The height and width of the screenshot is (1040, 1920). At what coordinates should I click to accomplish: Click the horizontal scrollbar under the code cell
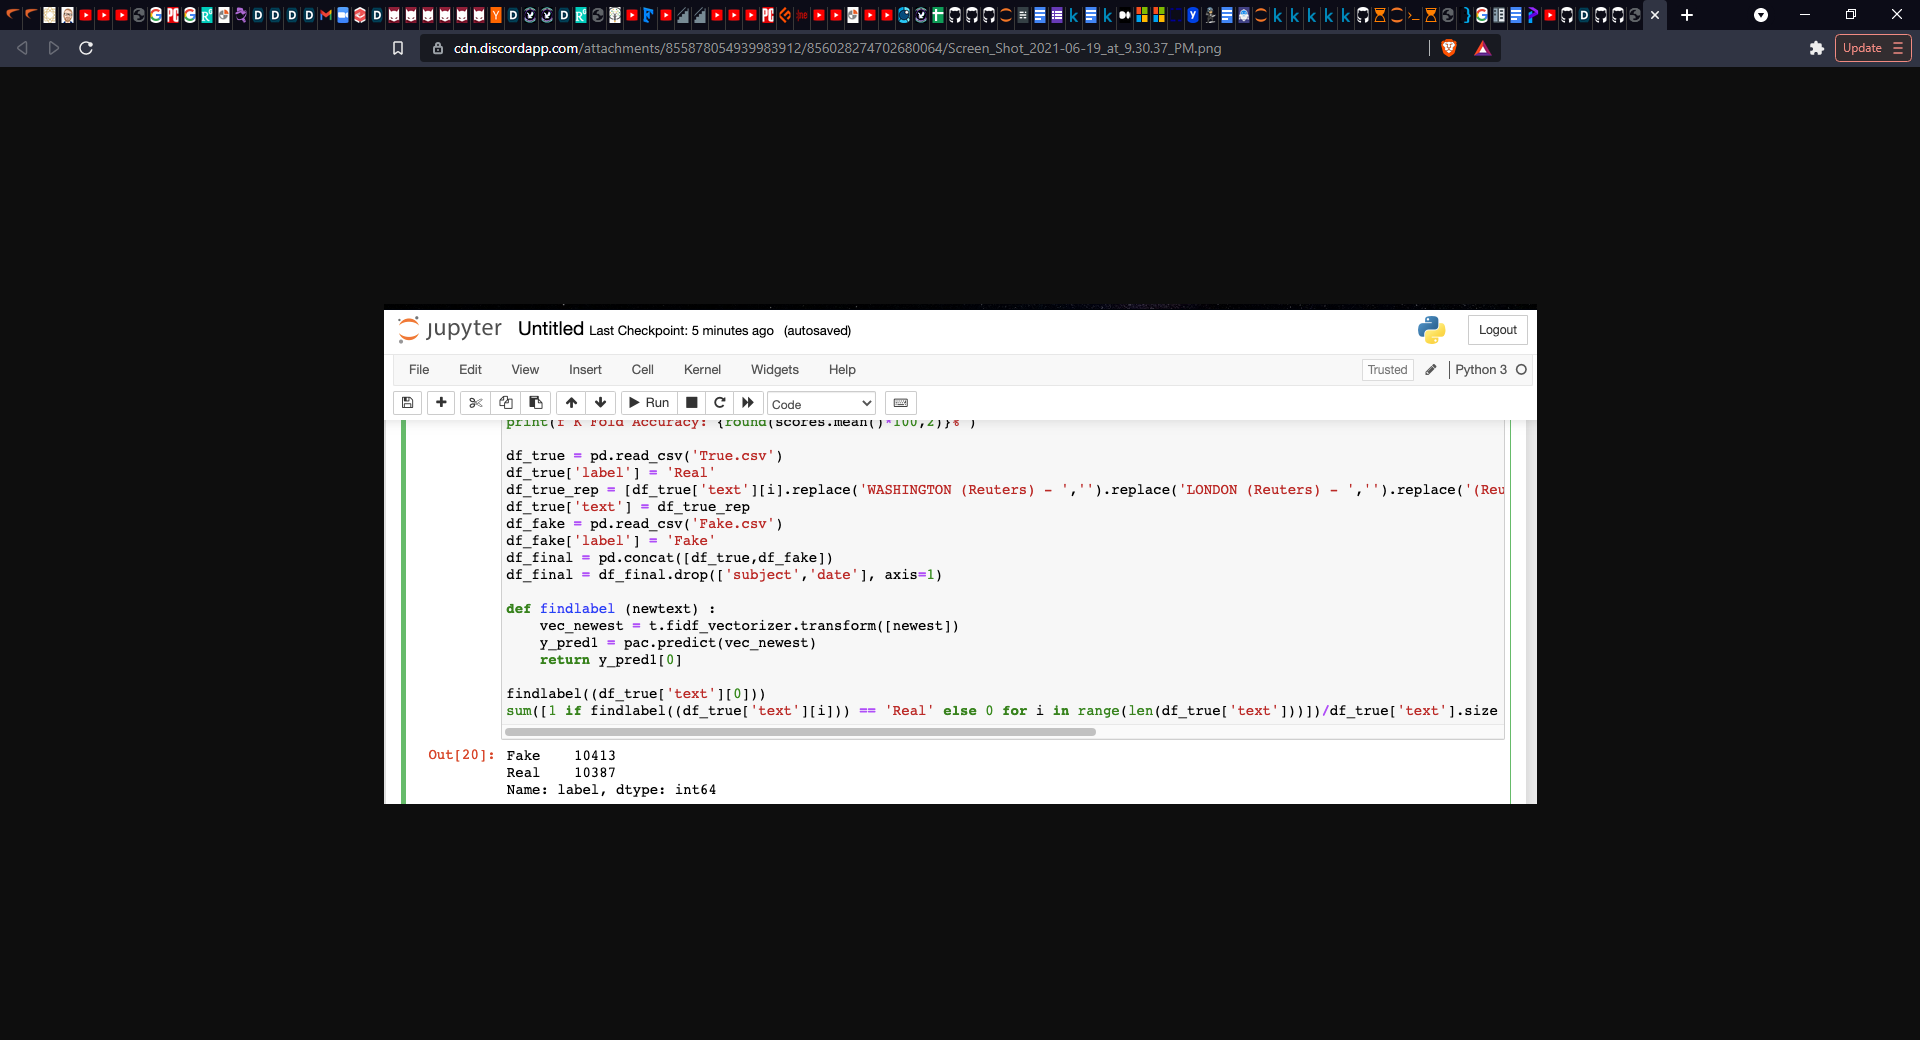[800, 732]
